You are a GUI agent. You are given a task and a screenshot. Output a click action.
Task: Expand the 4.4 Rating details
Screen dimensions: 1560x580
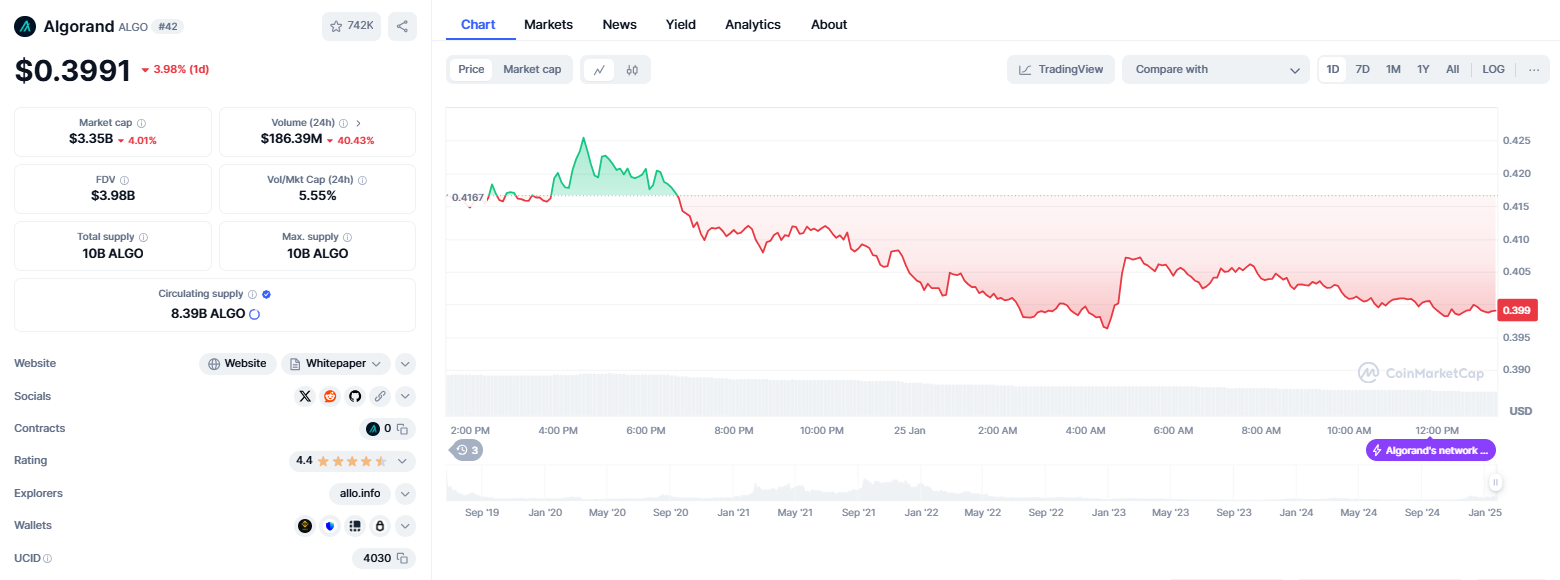coord(402,461)
